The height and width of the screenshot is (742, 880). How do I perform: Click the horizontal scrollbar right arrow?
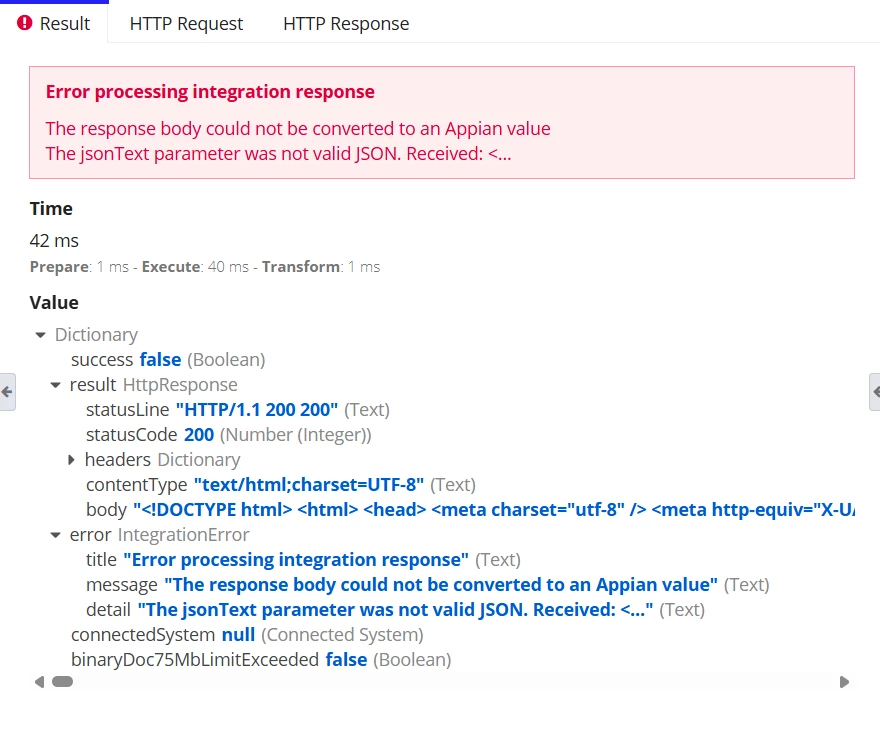[844, 682]
